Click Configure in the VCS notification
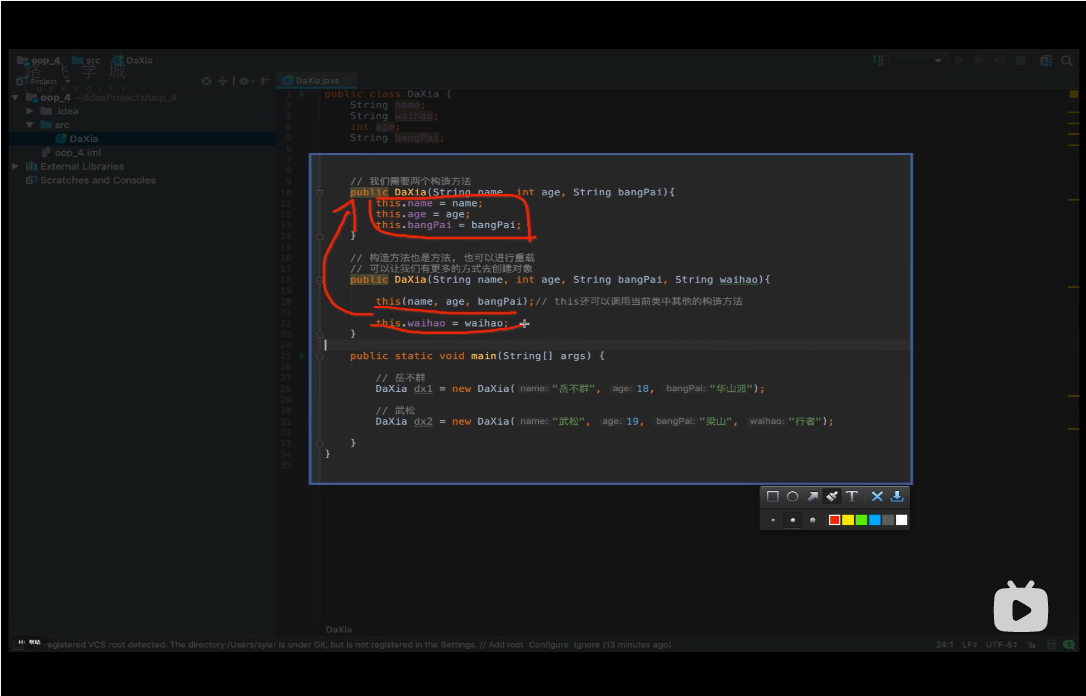Screen dimensions: 1086x696 (x=549, y=645)
